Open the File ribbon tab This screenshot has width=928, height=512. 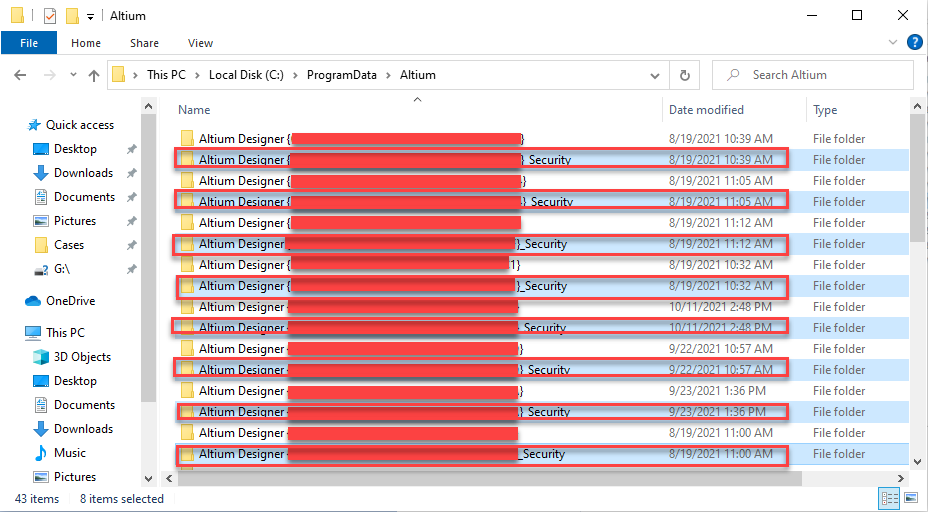click(x=29, y=43)
